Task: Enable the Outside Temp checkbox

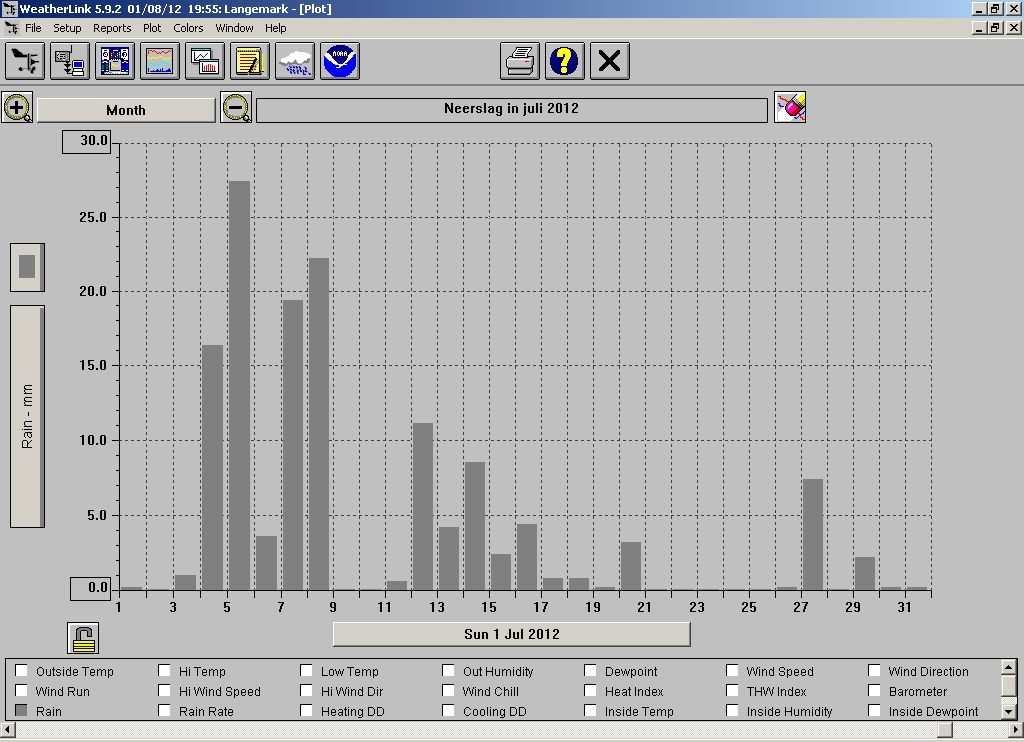Action: pos(22,671)
